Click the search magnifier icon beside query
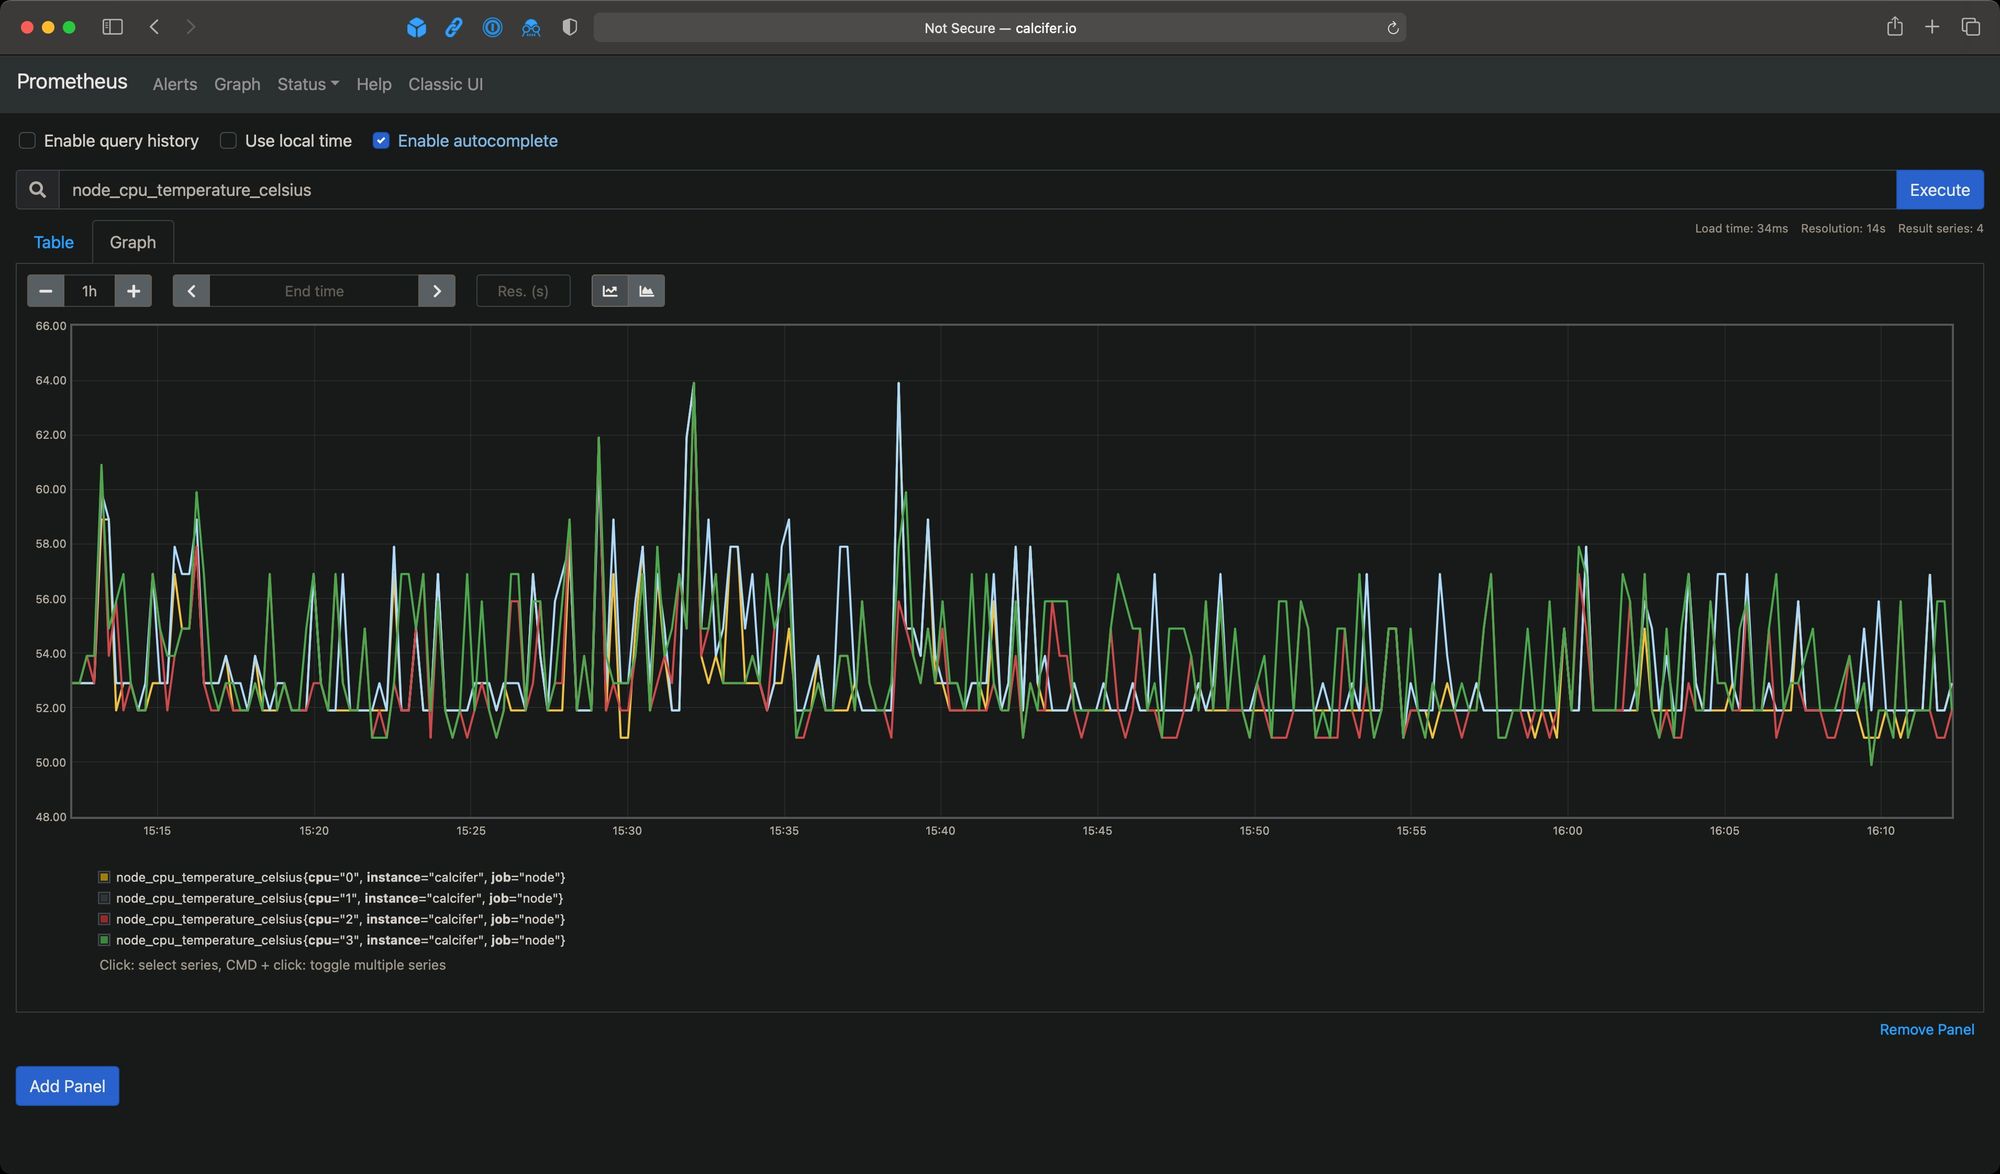 point(37,190)
